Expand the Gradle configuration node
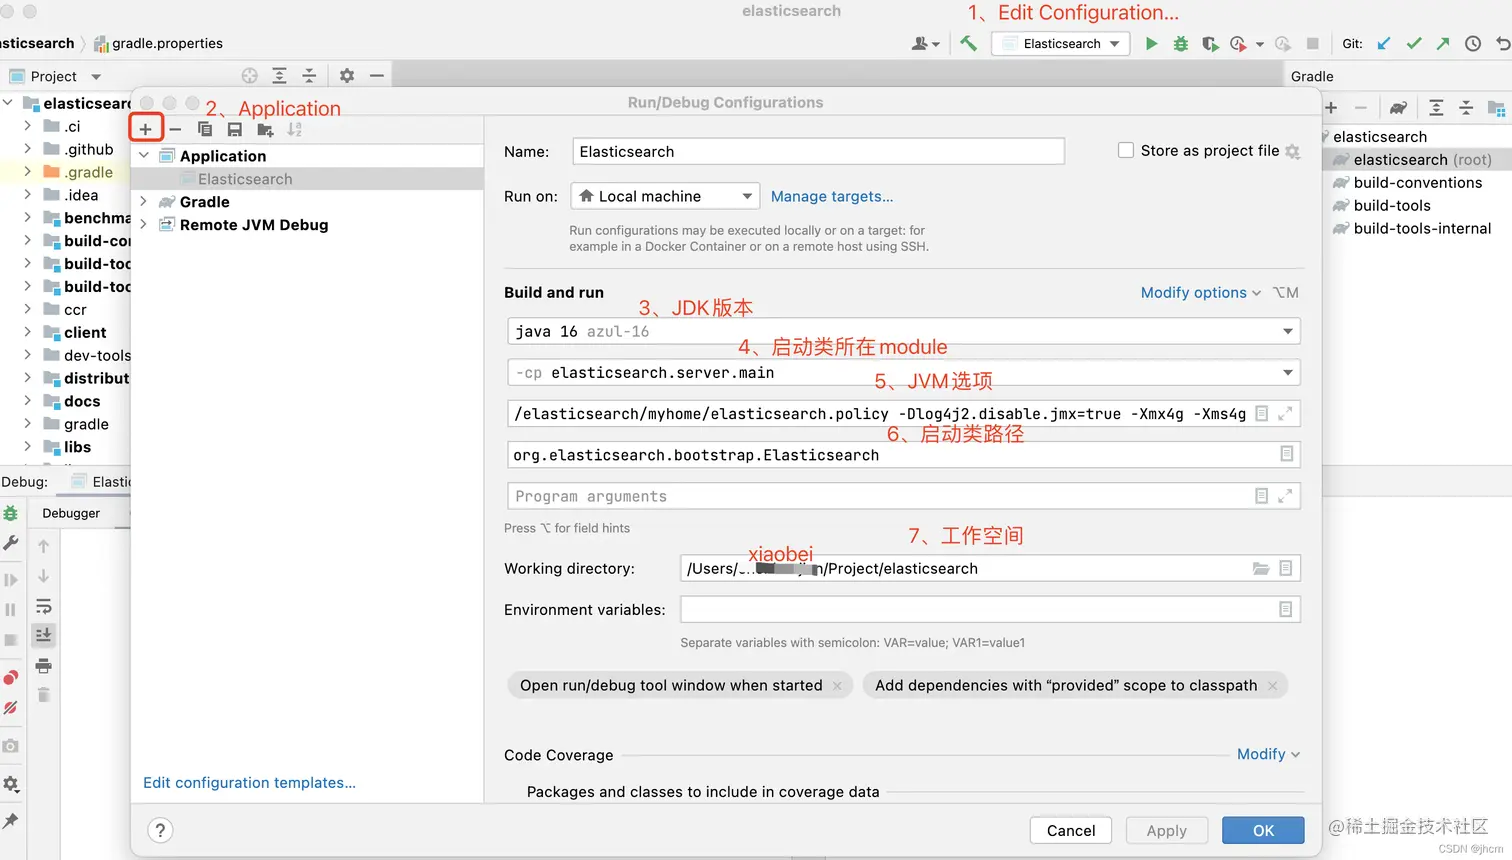 click(144, 202)
